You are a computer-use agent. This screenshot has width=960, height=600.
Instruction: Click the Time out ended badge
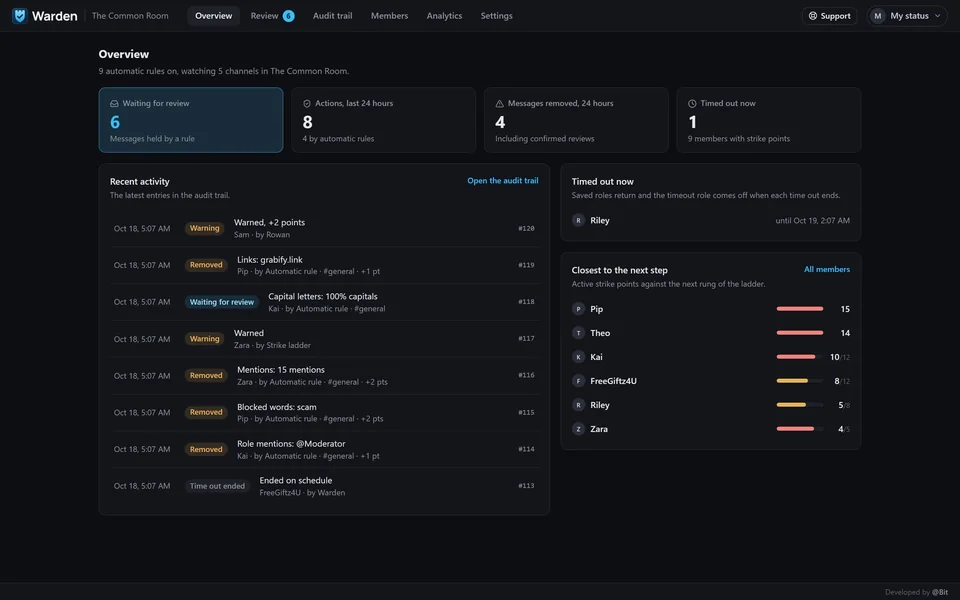pyautogui.click(x=217, y=486)
